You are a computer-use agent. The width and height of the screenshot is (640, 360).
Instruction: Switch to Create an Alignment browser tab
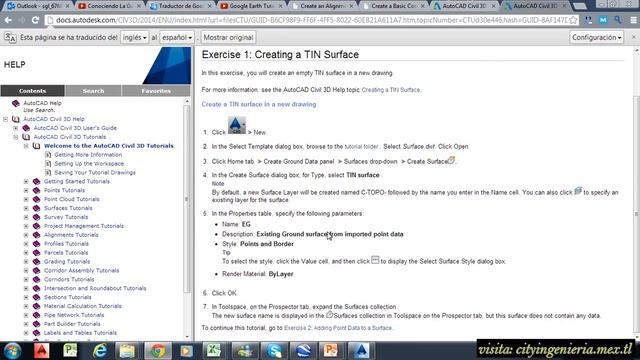pos(323,6)
